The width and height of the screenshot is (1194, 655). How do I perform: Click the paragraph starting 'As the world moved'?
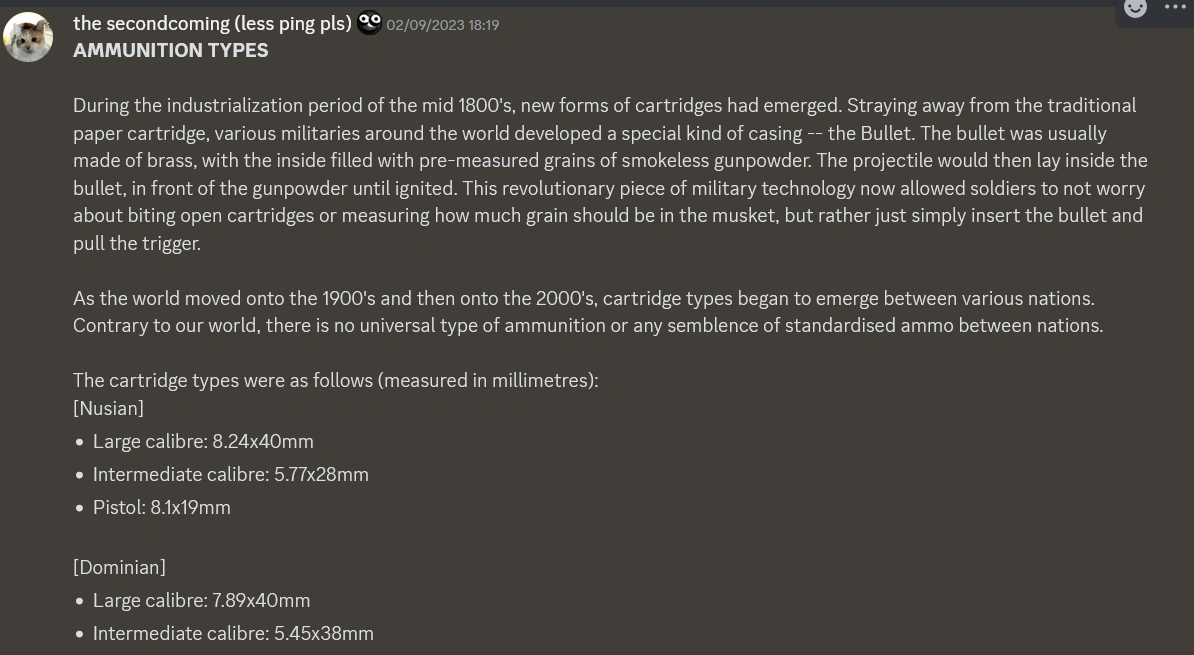tap(590, 310)
